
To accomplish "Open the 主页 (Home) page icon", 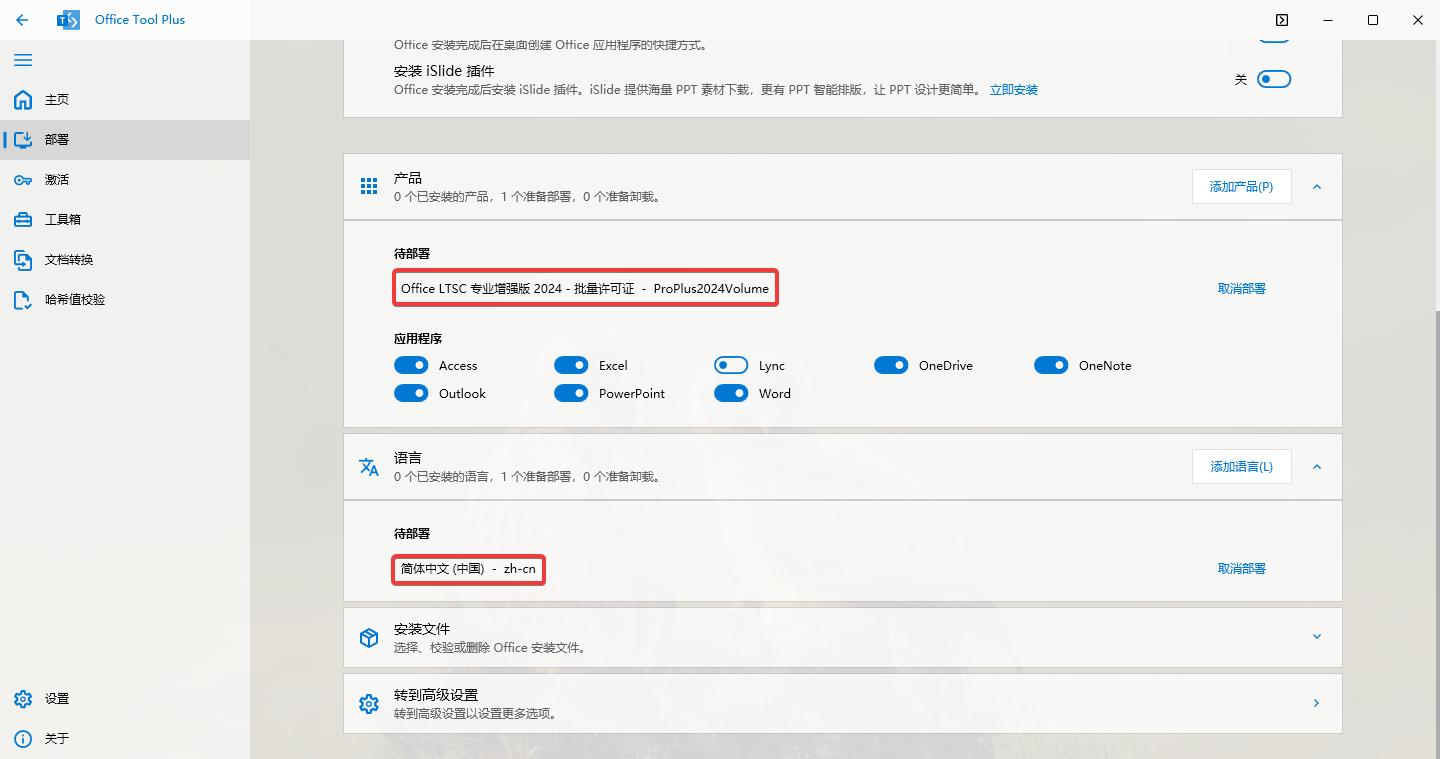I will pyautogui.click(x=22, y=99).
